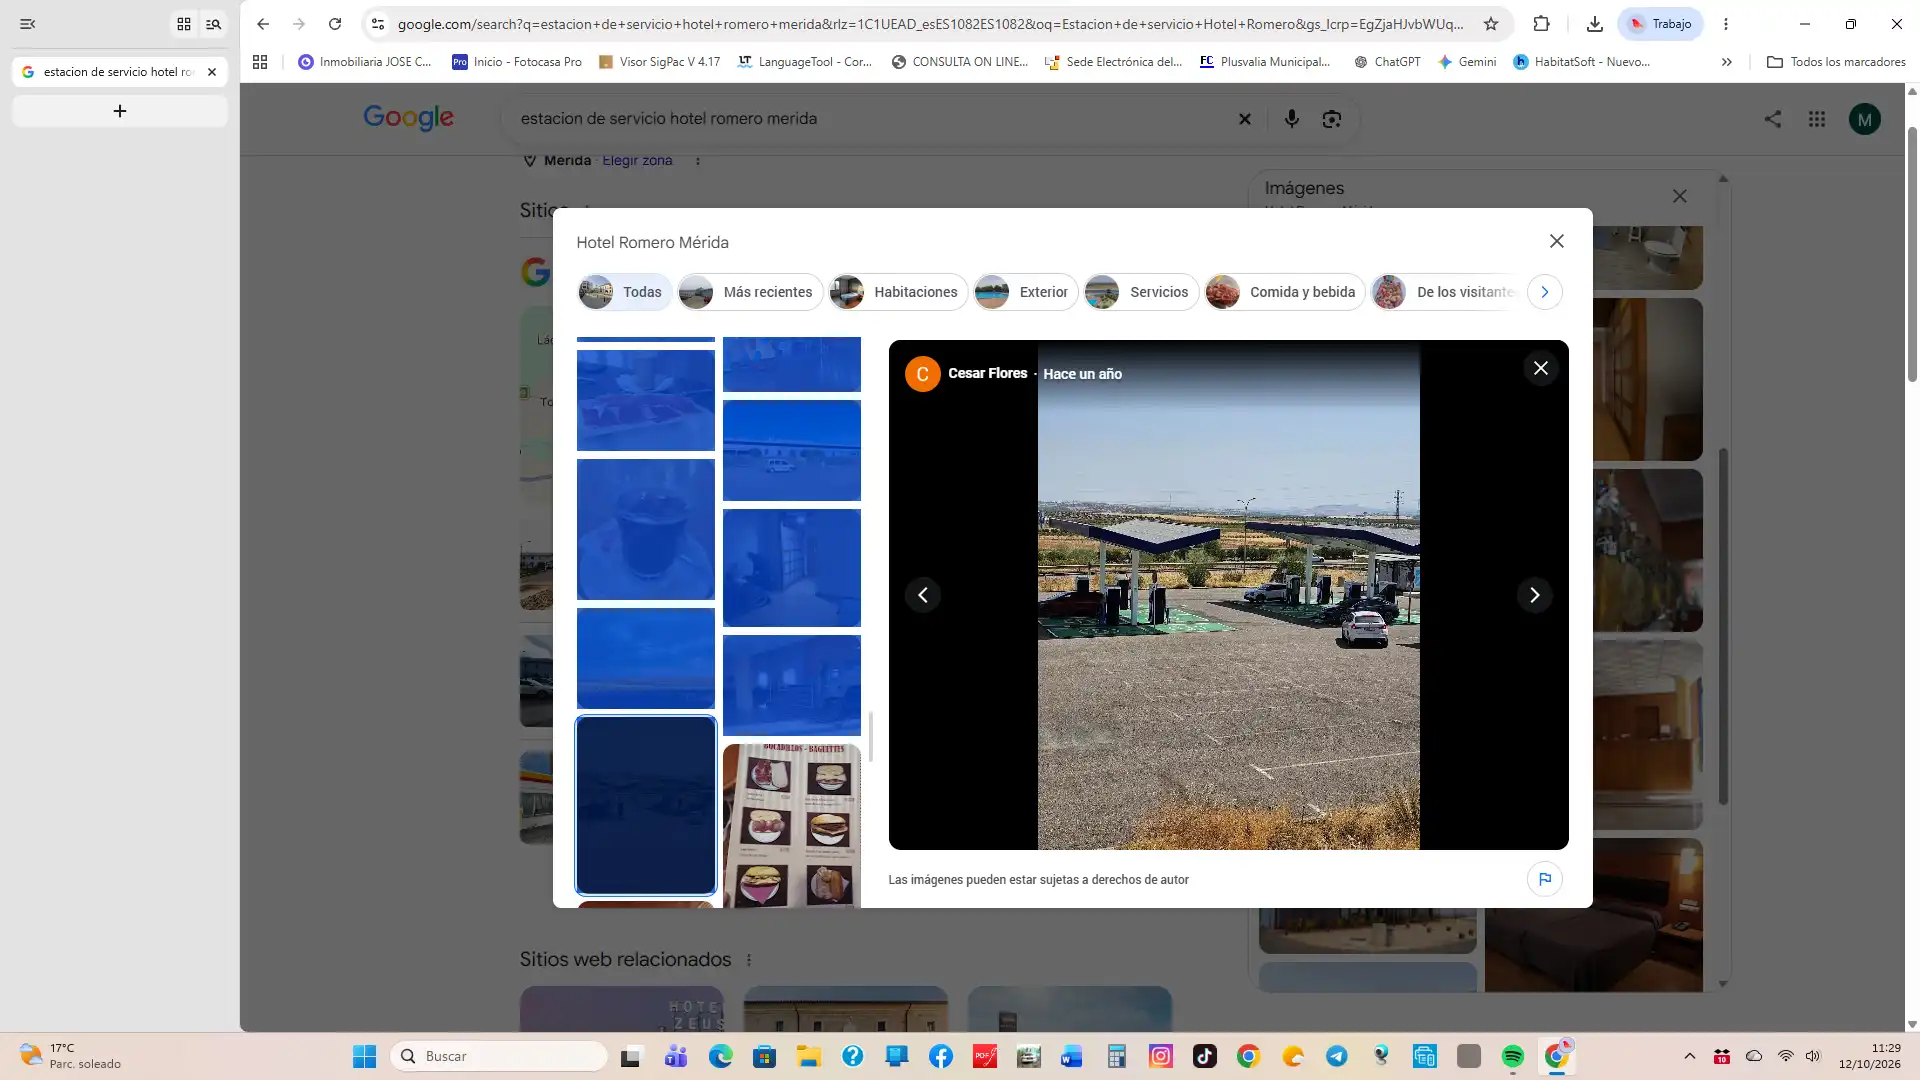Select the Comida y bebida filter
The width and height of the screenshot is (1920, 1080).
click(x=1285, y=292)
